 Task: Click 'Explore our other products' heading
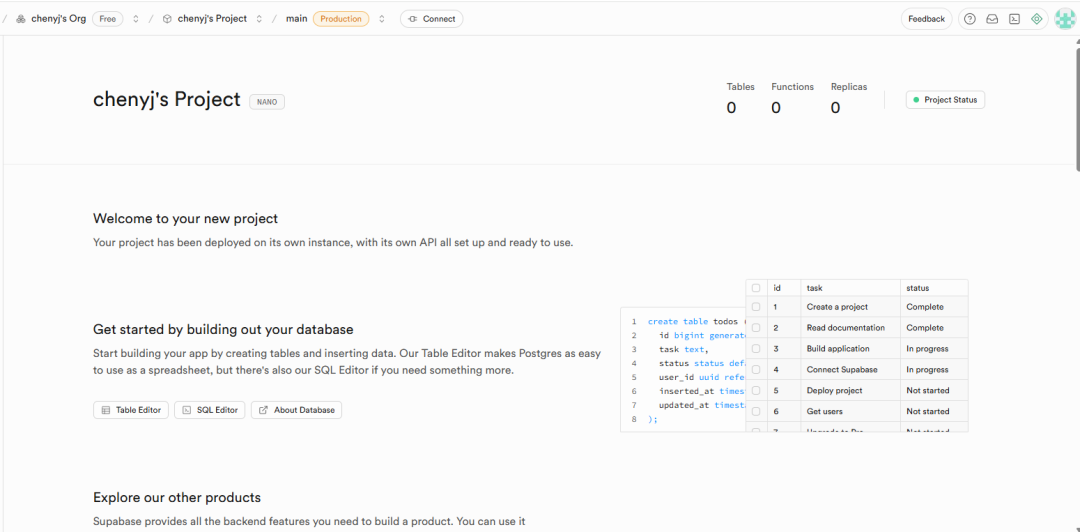[177, 497]
